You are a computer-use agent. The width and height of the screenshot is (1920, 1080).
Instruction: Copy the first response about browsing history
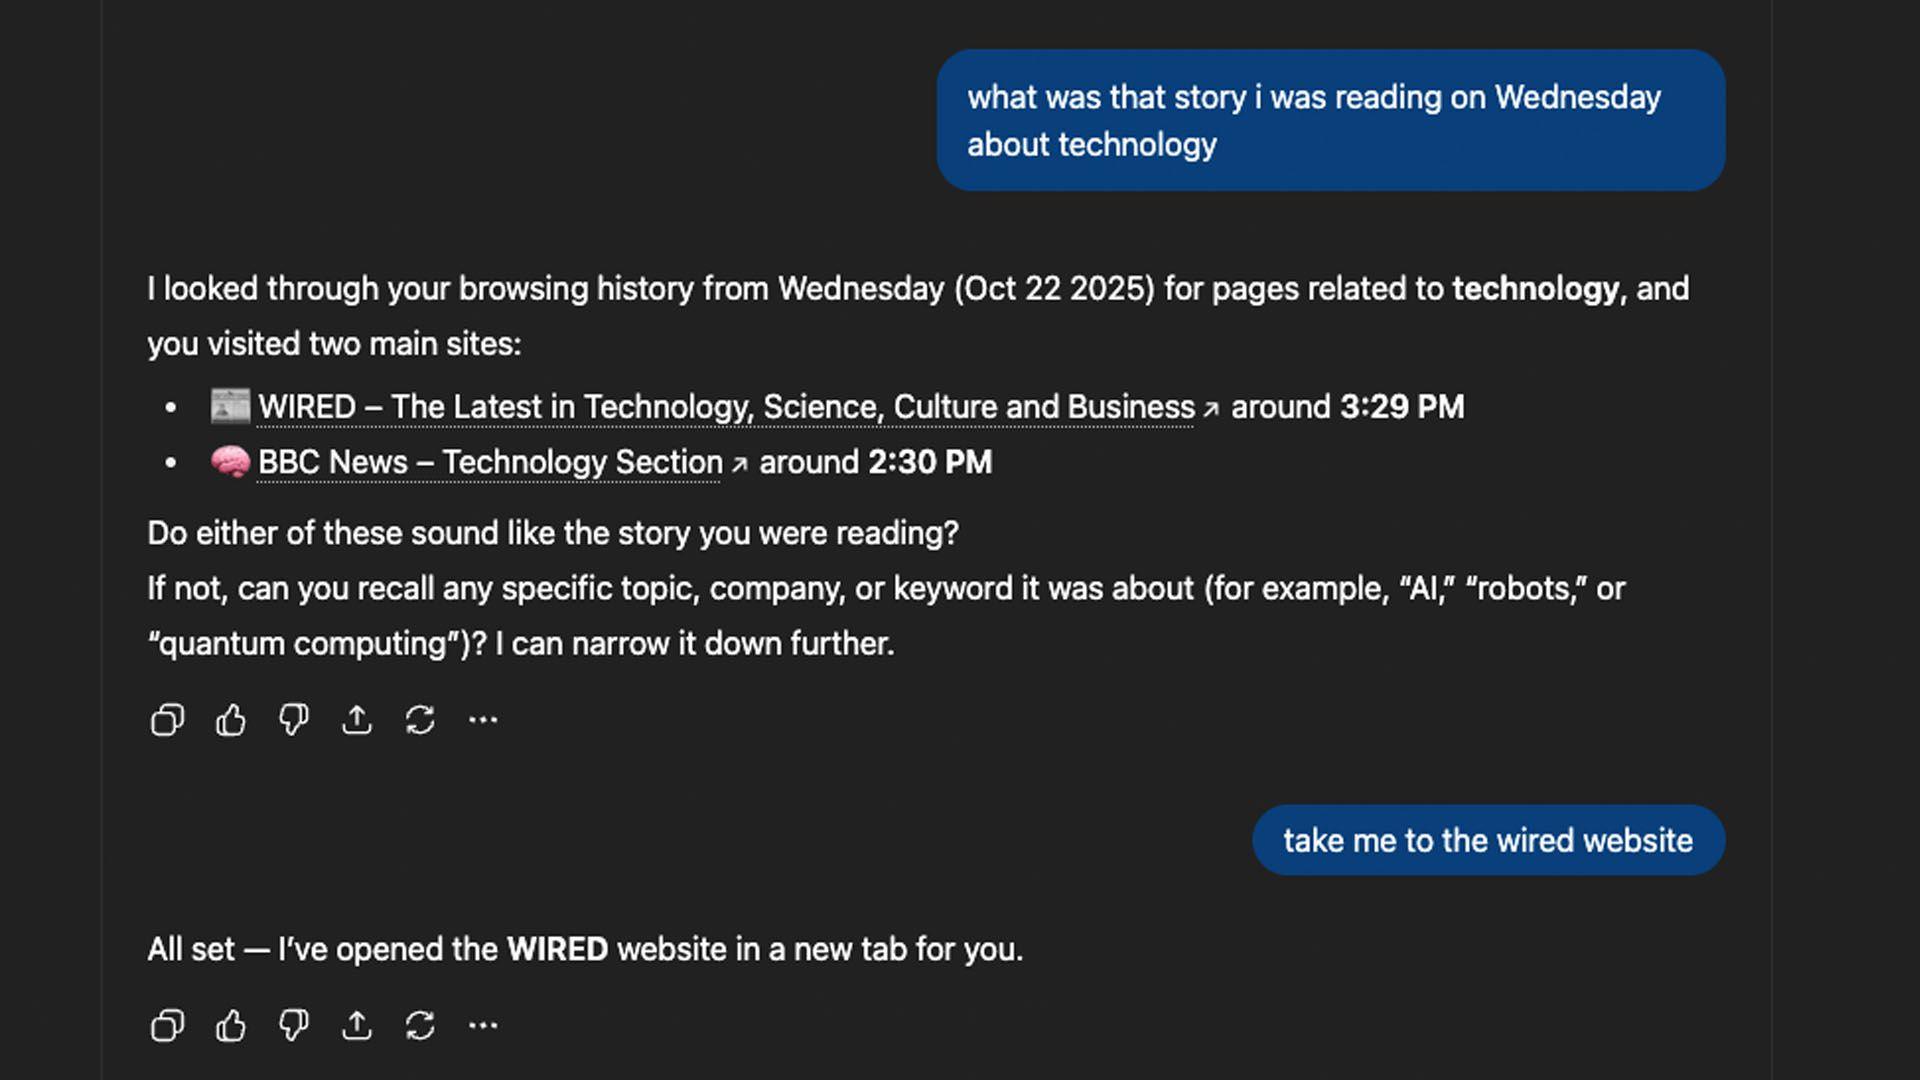point(167,720)
